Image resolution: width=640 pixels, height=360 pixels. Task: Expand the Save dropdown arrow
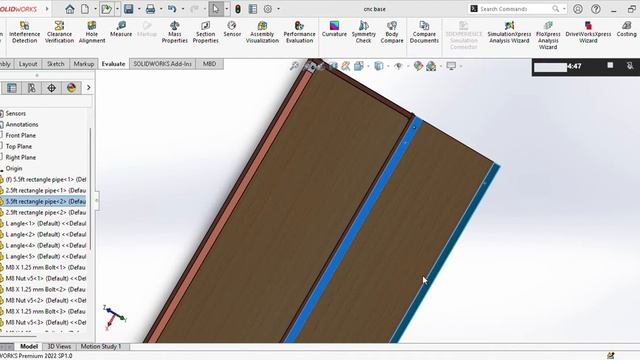[139, 9]
